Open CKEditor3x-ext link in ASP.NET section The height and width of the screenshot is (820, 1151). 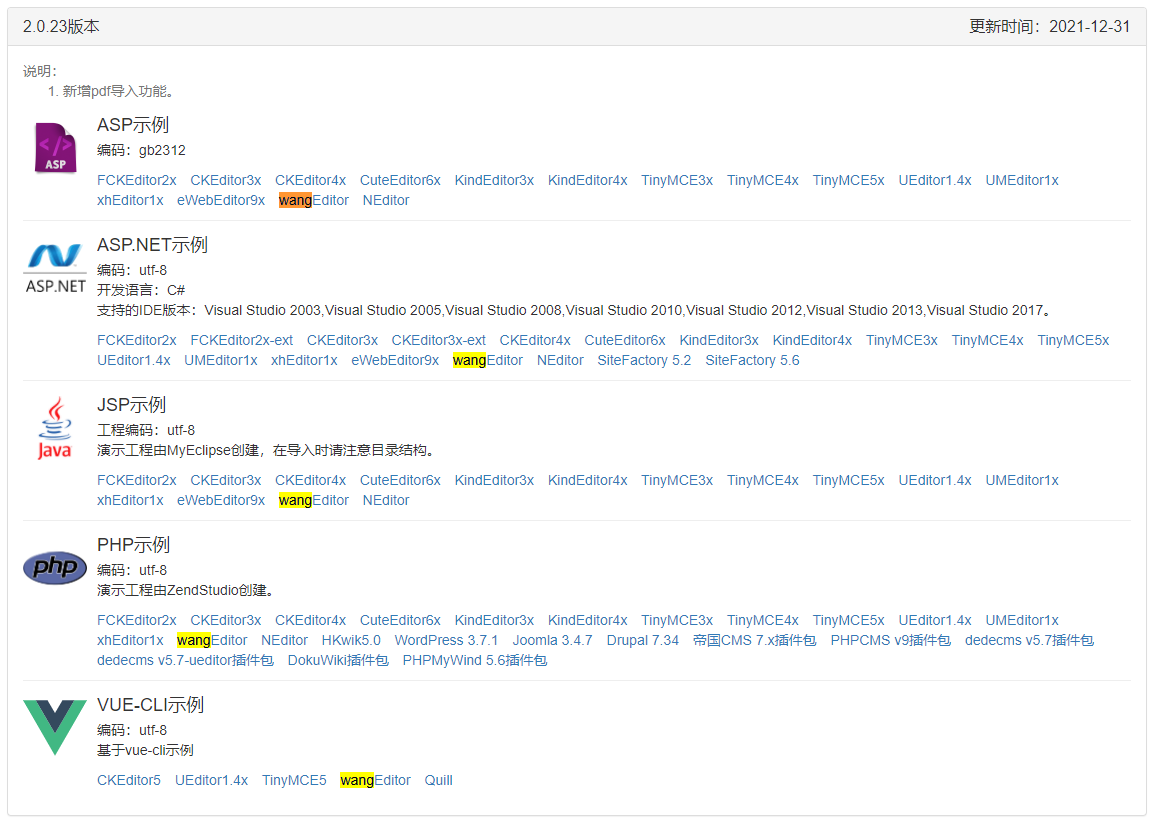(438, 341)
